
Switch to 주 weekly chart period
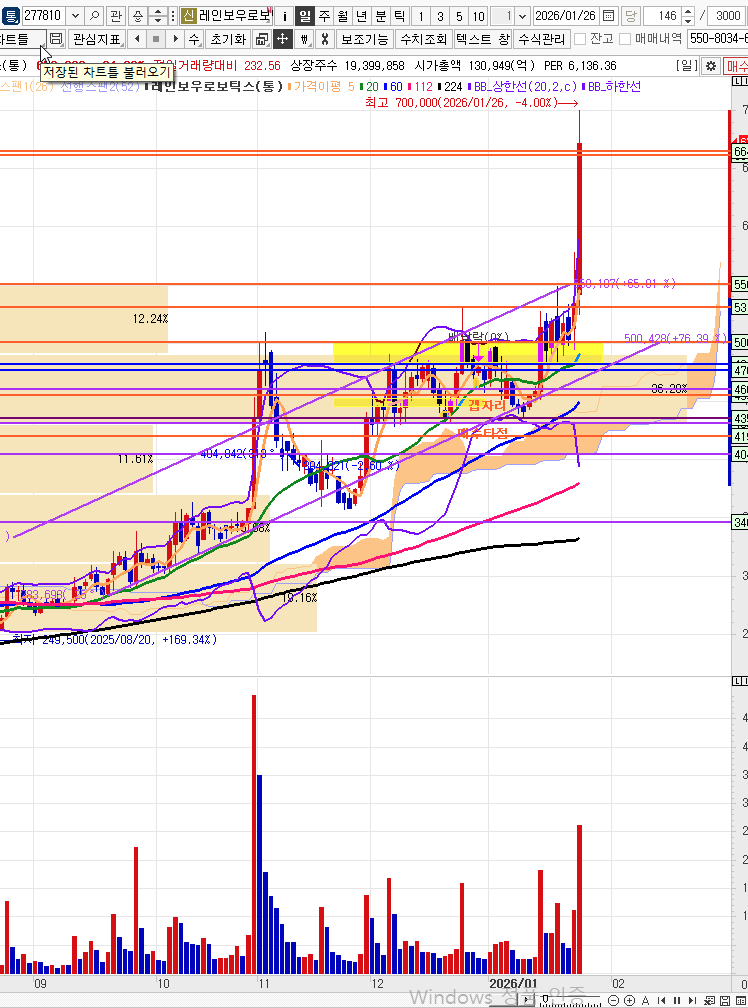click(324, 16)
